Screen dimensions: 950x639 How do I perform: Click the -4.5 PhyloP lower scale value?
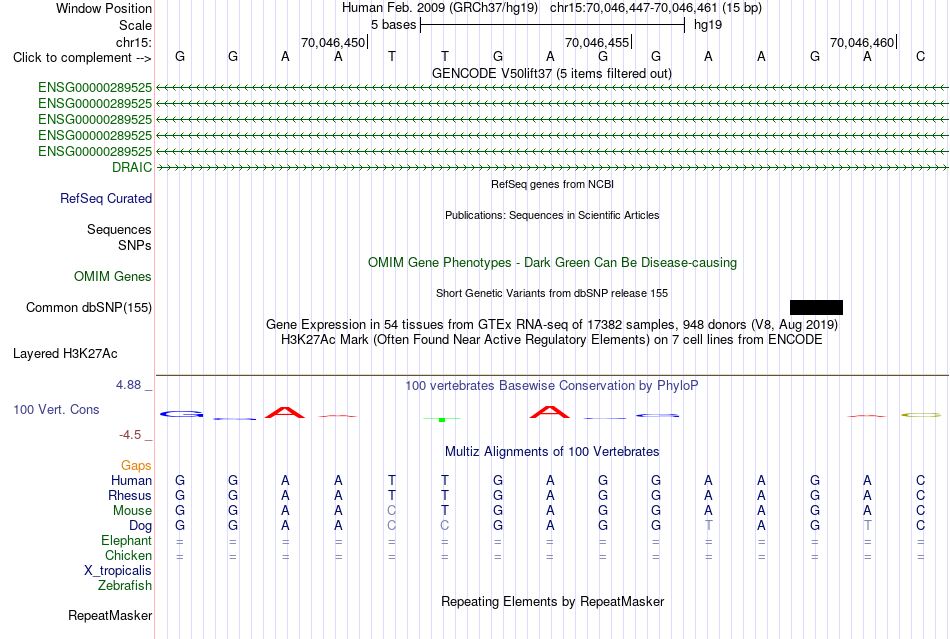coord(130,435)
